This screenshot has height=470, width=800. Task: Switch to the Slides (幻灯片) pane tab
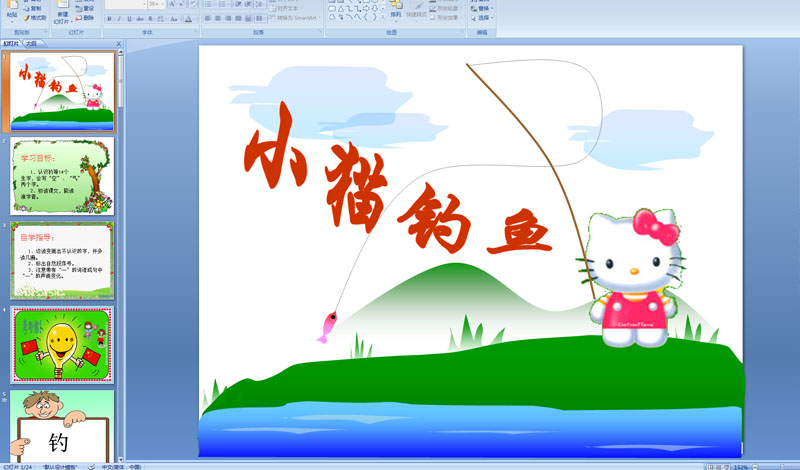coord(11,44)
